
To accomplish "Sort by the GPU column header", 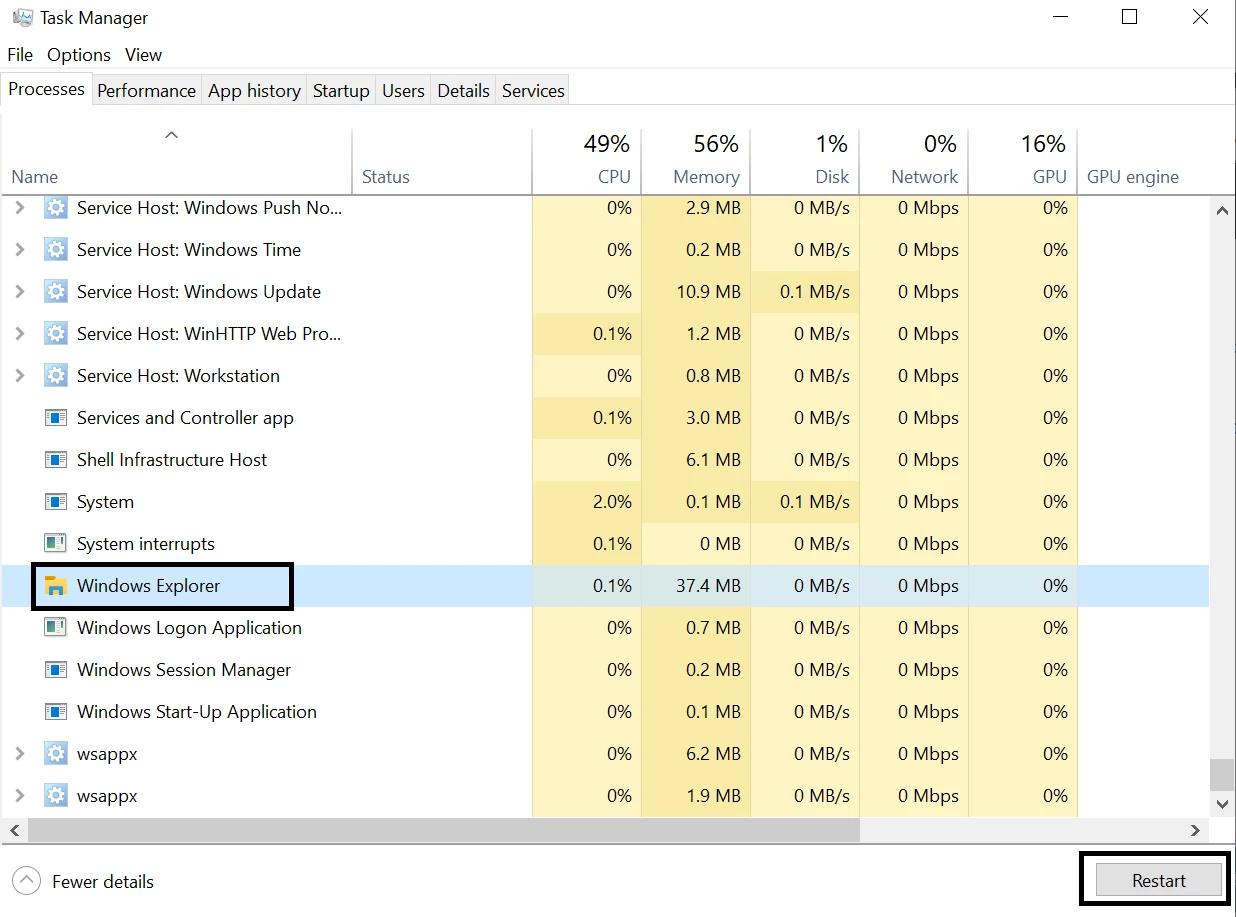I will click(1023, 160).
